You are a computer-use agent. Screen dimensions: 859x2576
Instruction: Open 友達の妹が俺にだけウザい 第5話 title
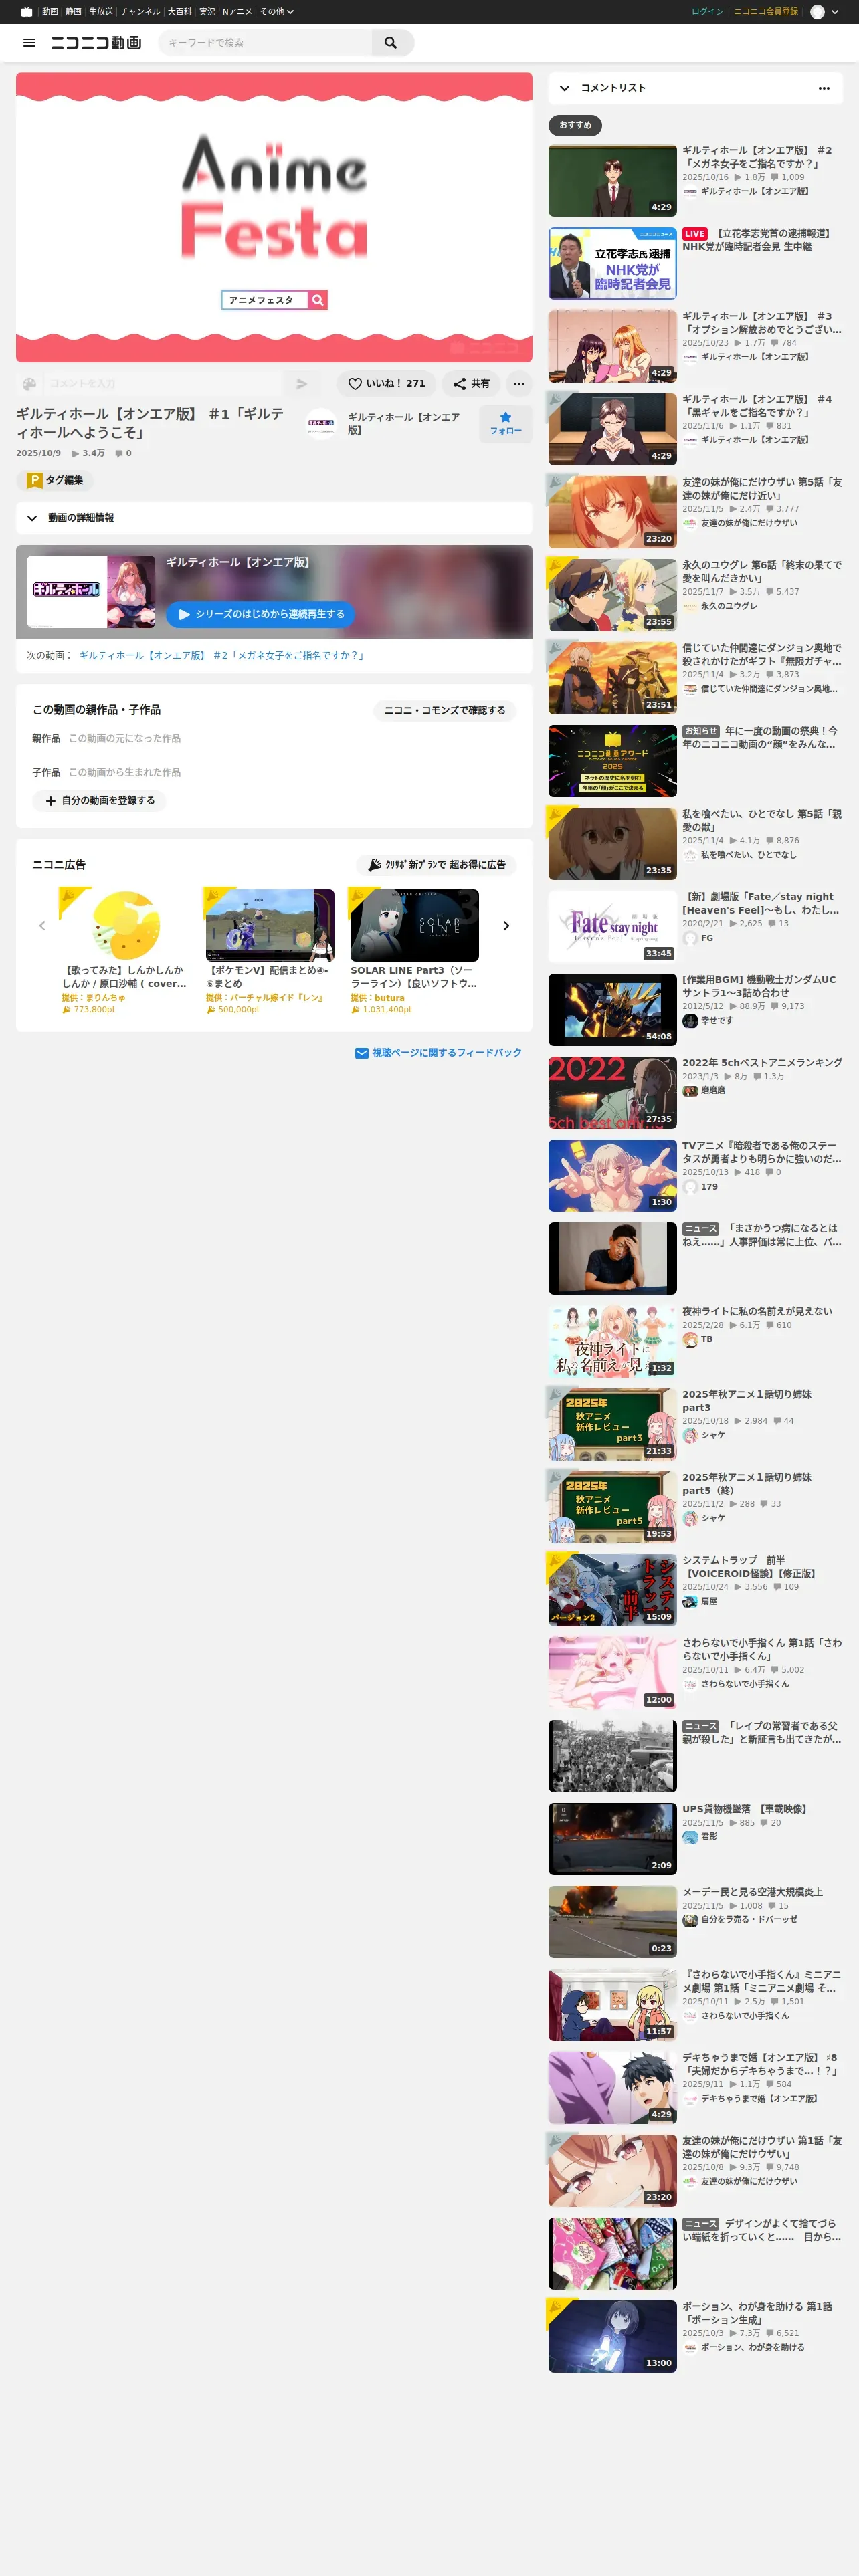[762, 489]
